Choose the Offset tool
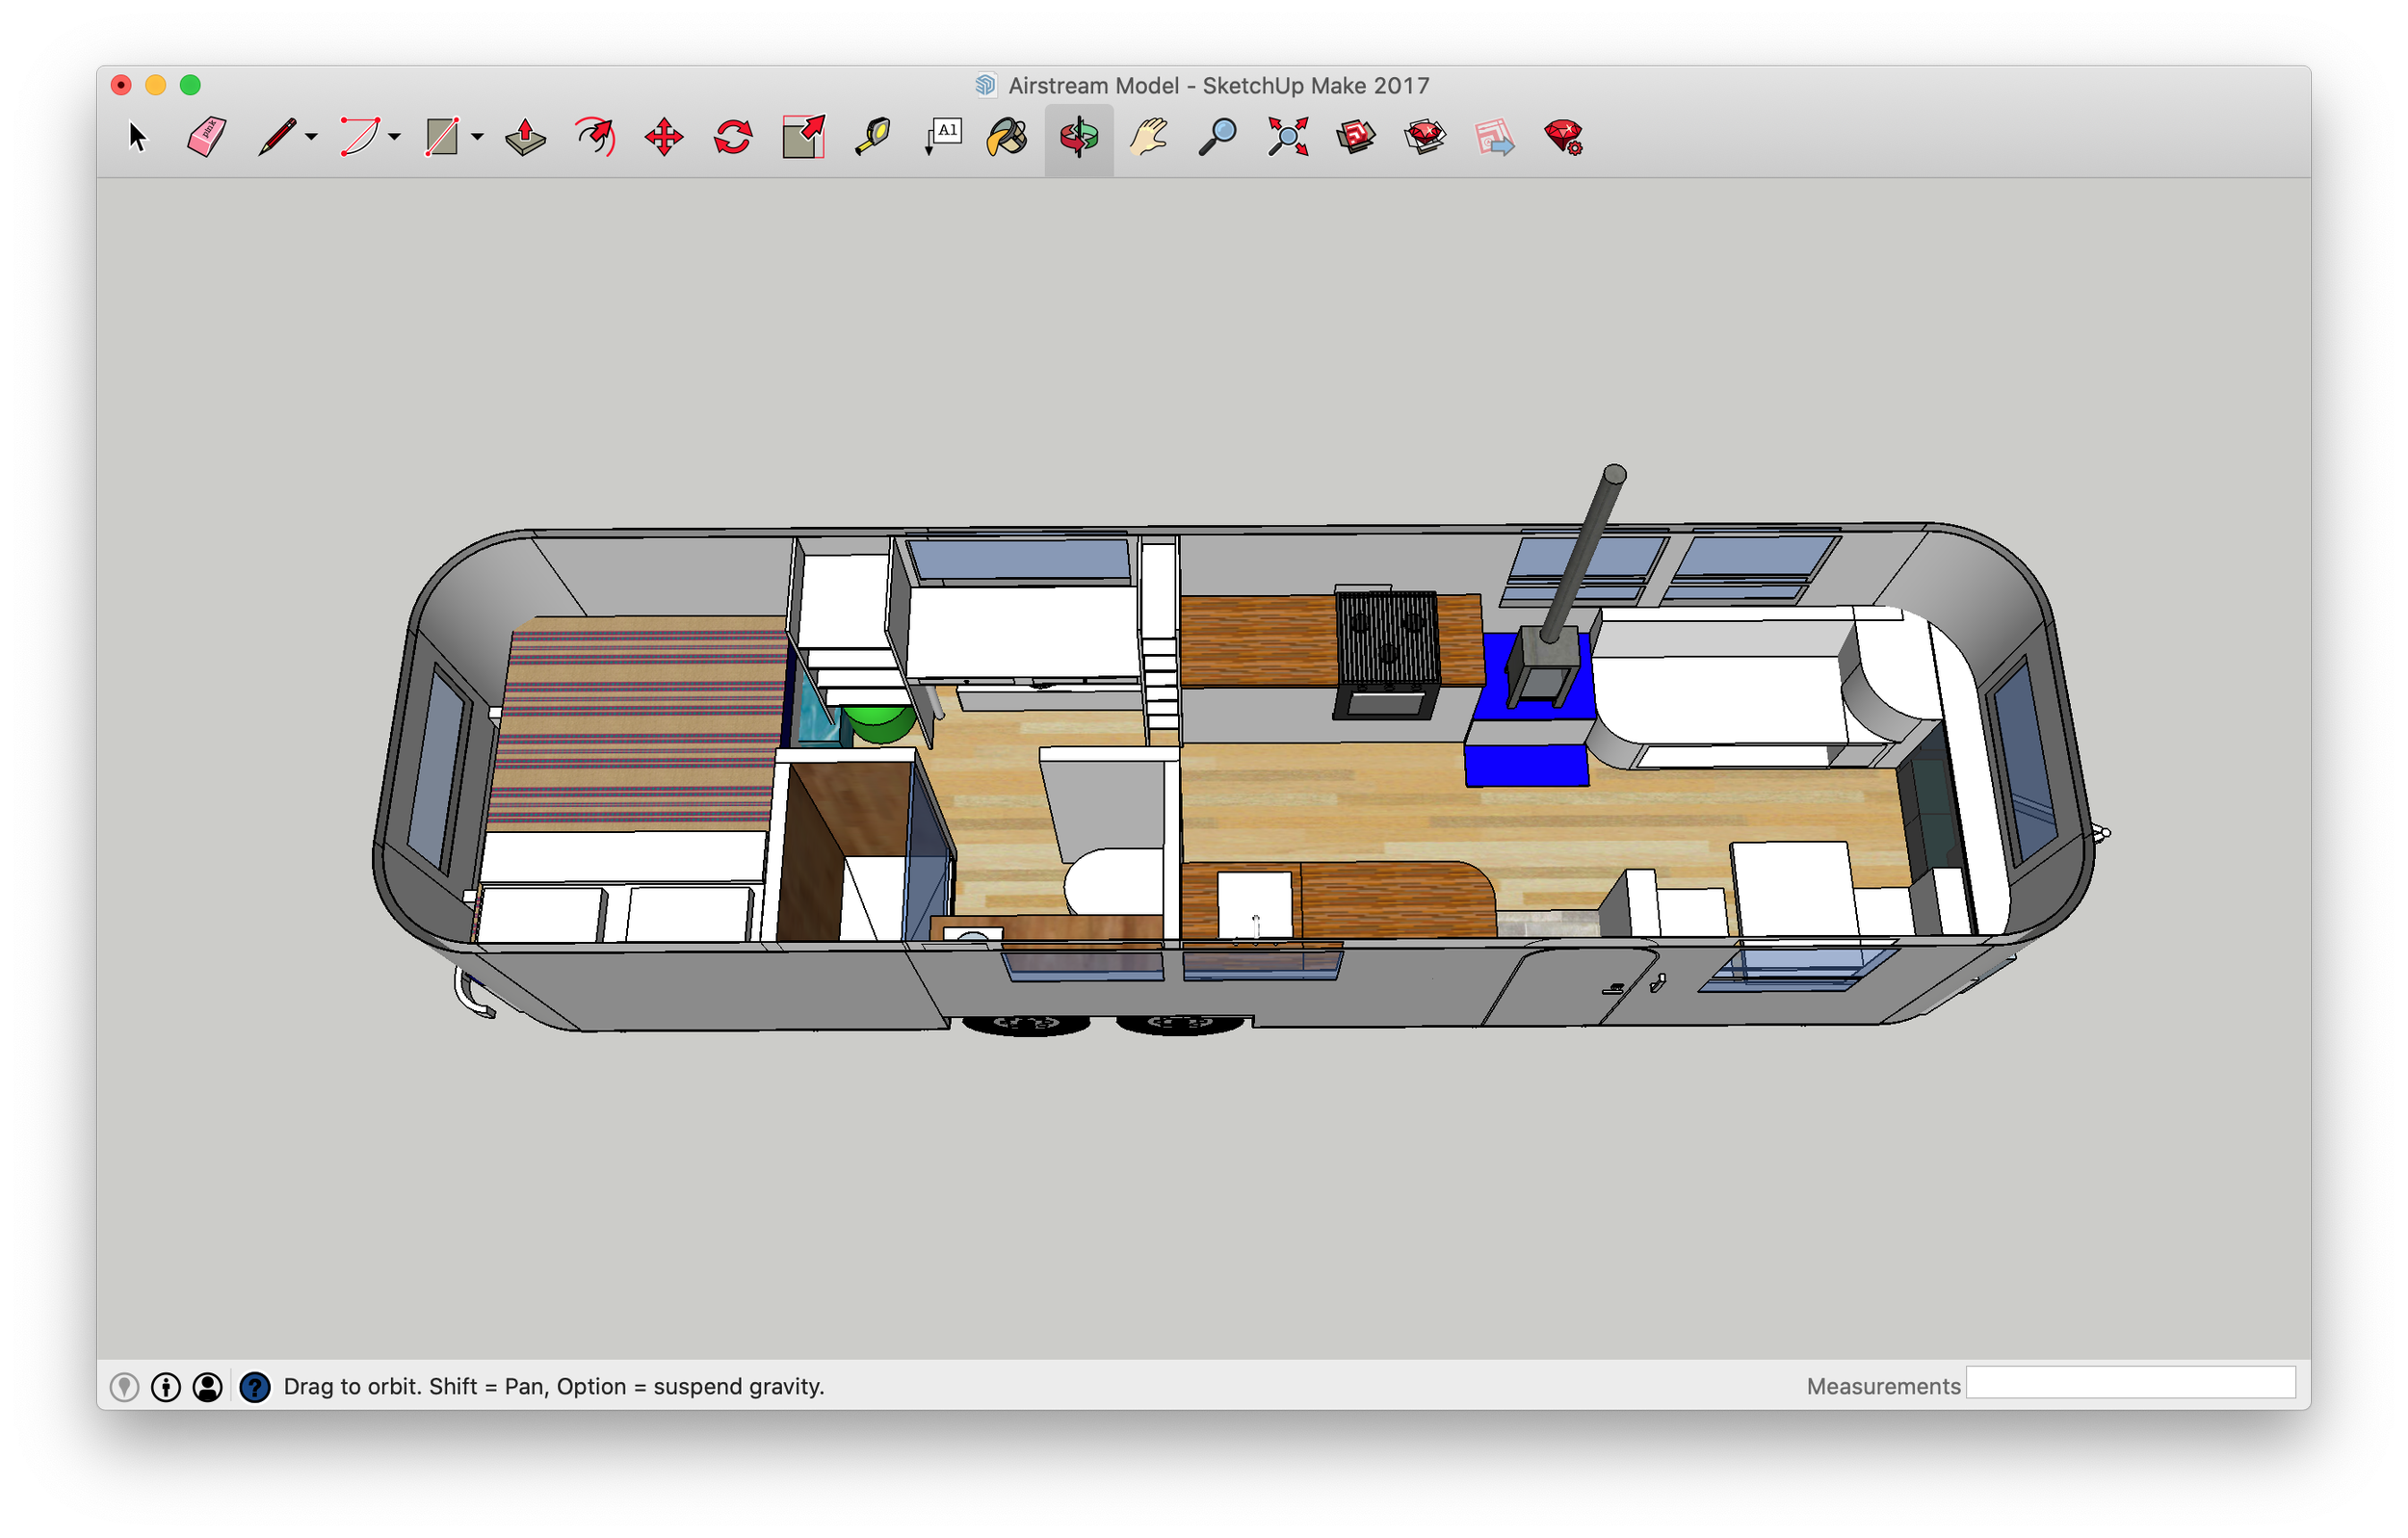The image size is (2408, 1538). pos(595,137)
